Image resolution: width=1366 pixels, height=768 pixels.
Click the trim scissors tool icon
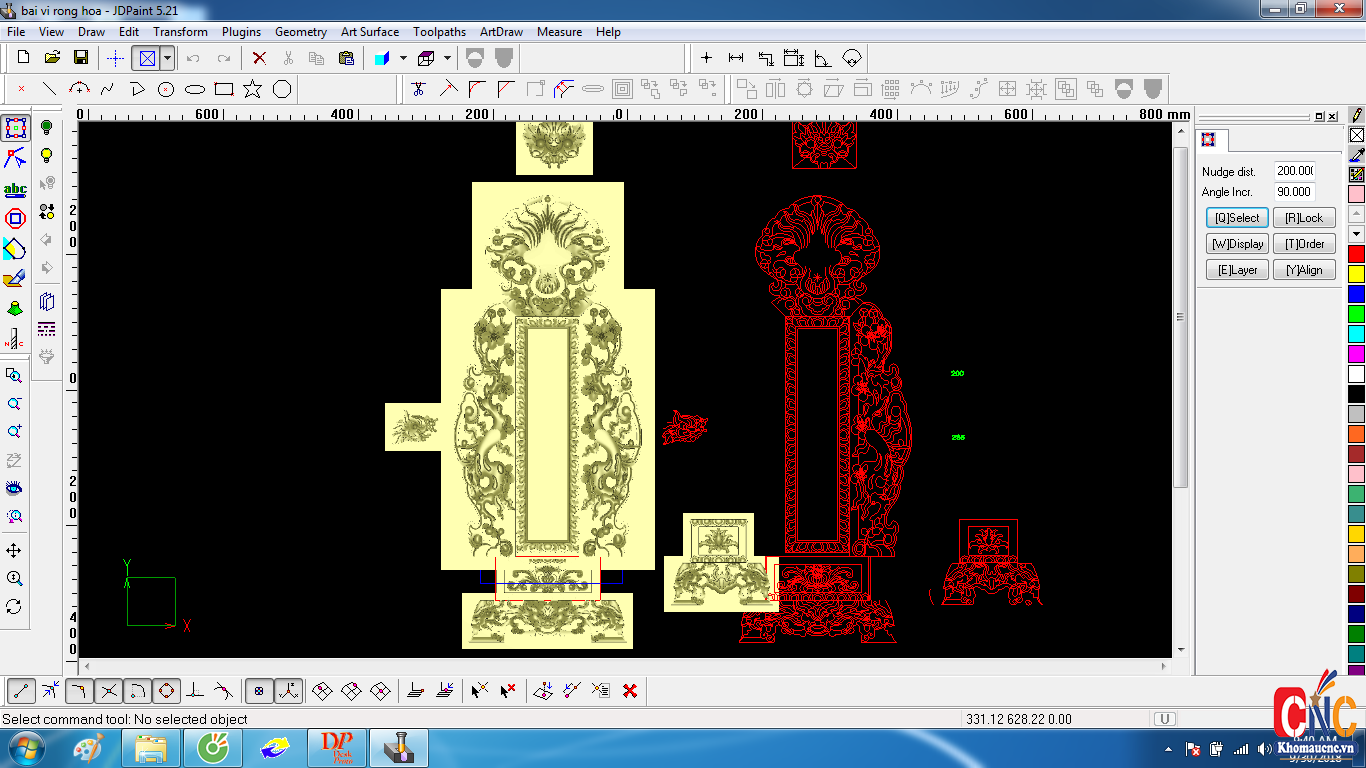coord(419,89)
